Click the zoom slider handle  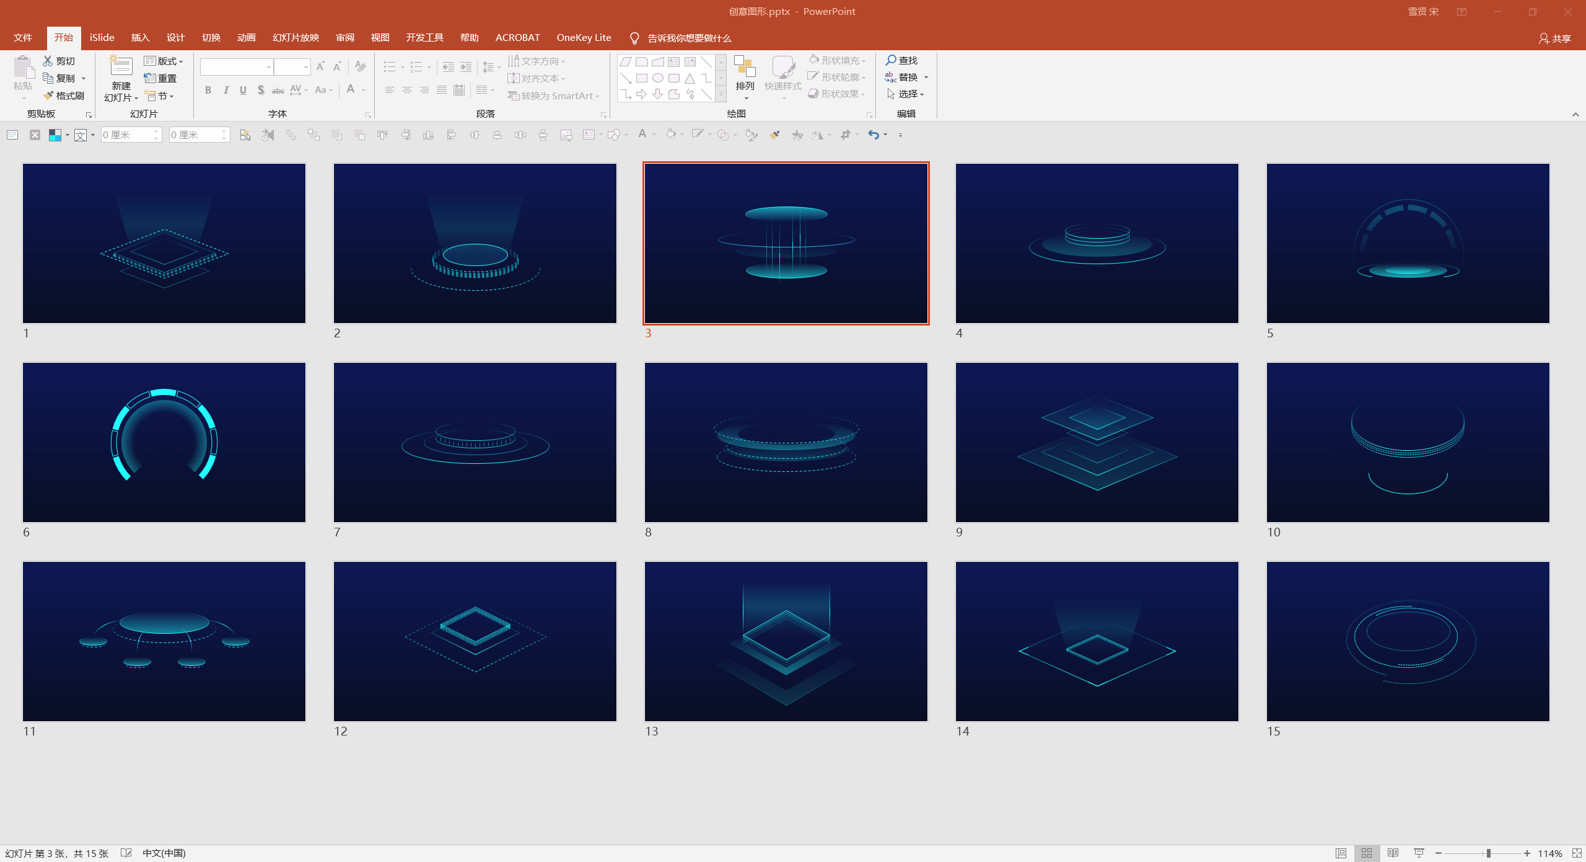pyautogui.click(x=1488, y=853)
